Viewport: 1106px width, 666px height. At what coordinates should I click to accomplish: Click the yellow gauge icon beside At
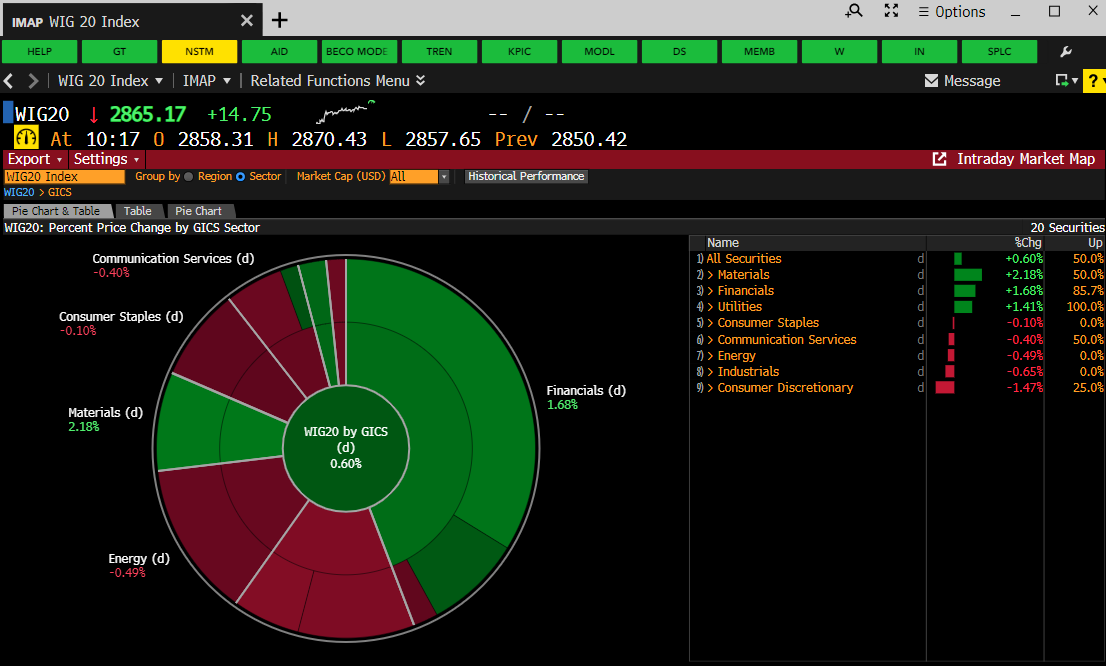[27, 139]
